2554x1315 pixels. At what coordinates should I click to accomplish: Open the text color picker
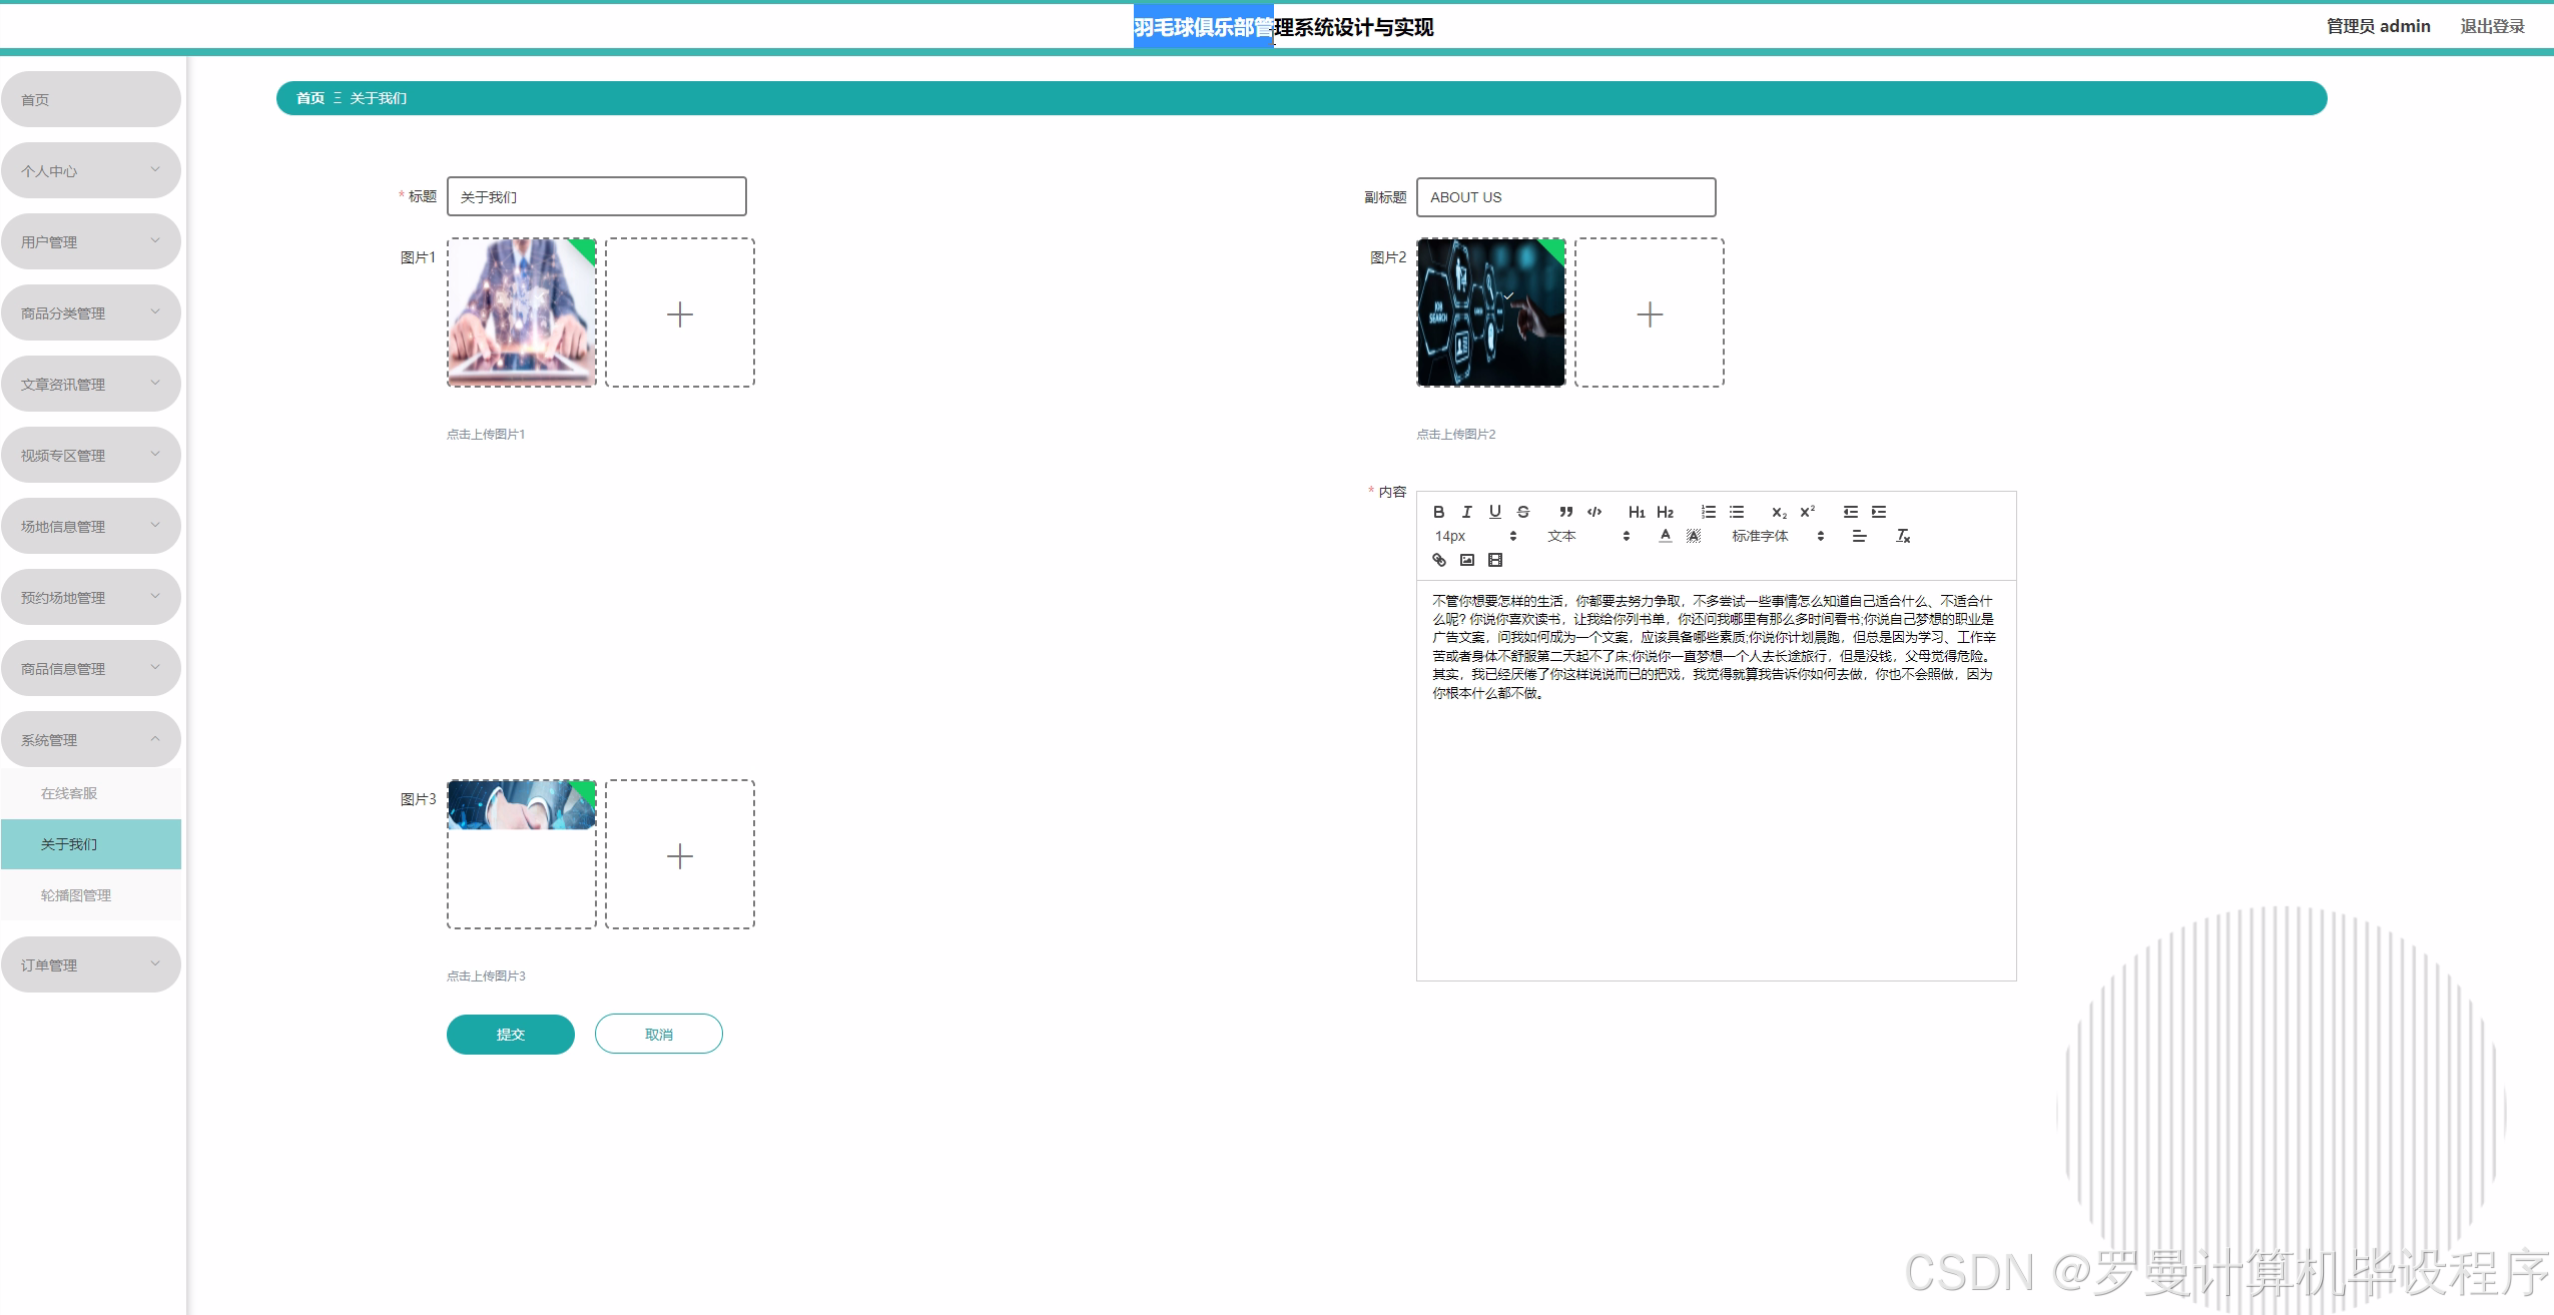coord(1665,536)
